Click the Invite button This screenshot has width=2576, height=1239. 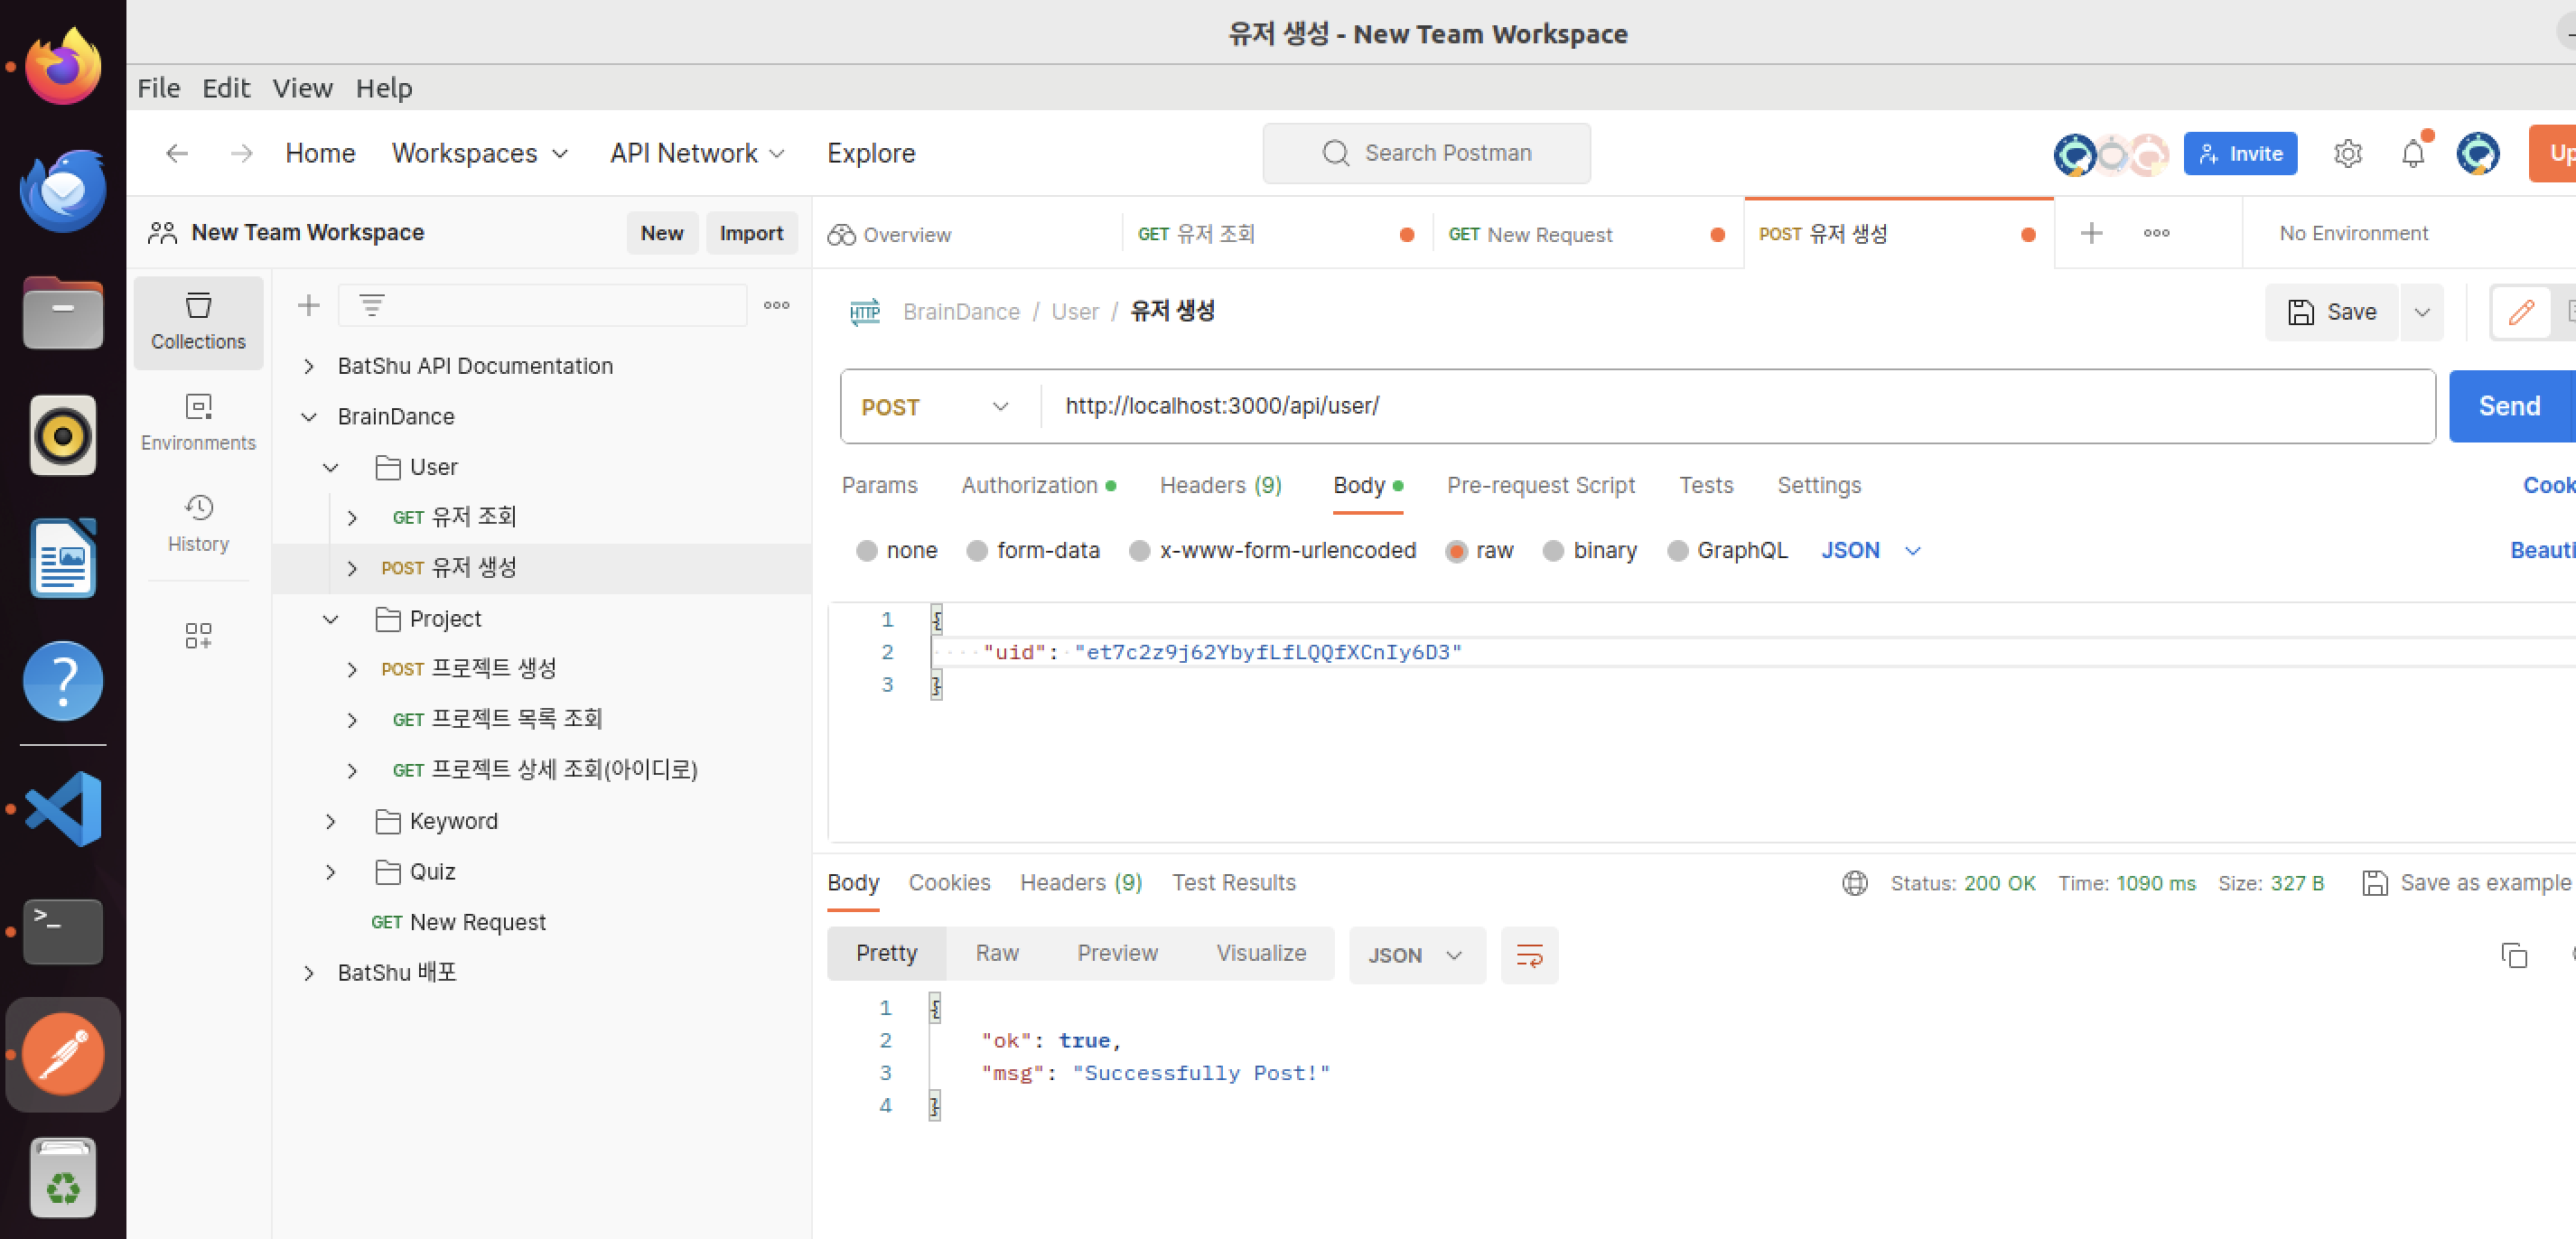click(x=2240, y=153)
